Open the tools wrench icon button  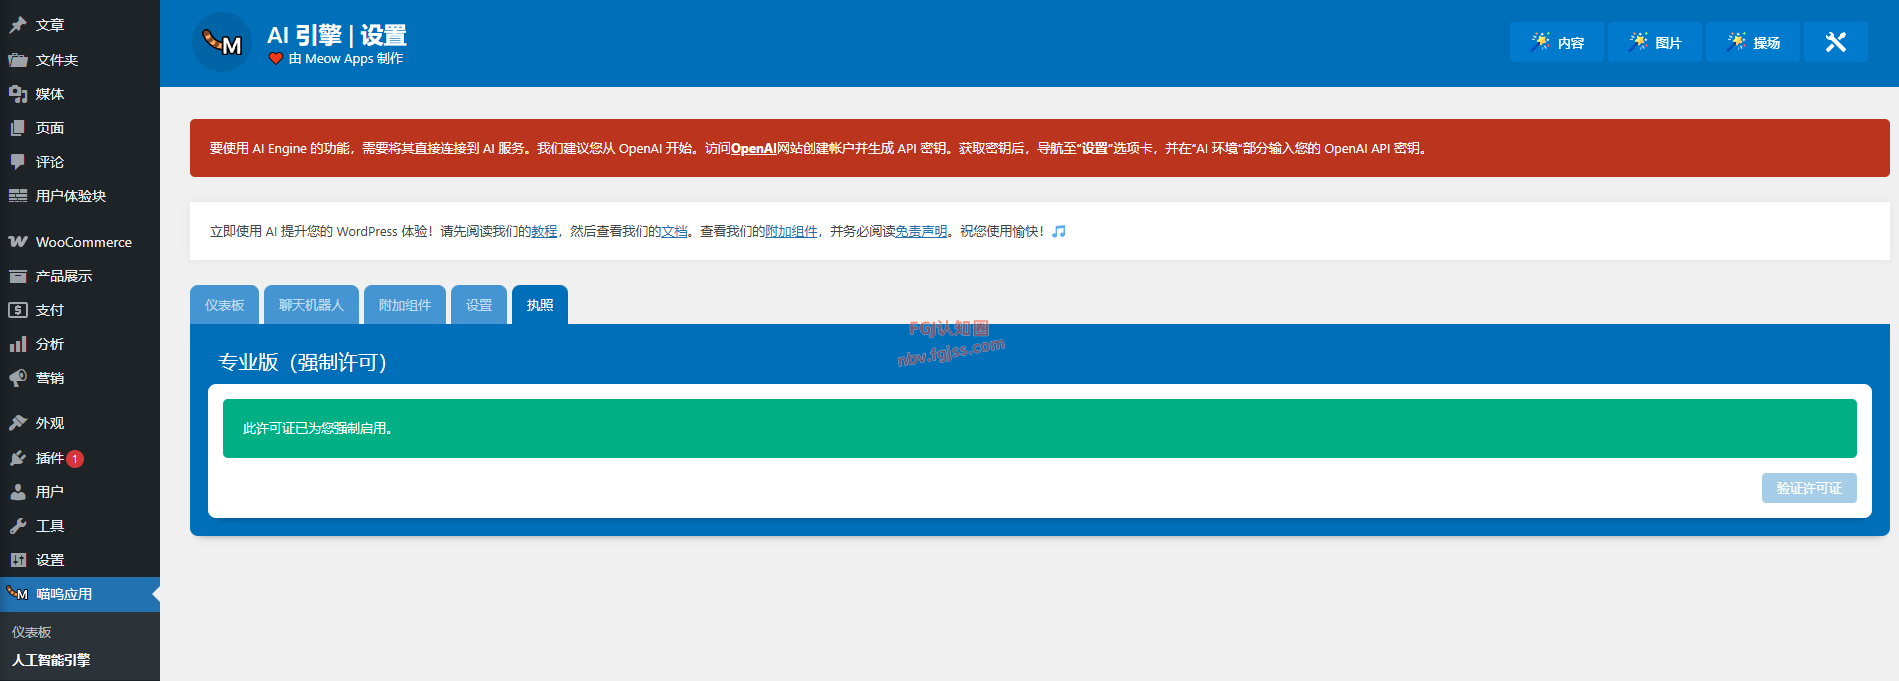click(x=1835, y=42)
